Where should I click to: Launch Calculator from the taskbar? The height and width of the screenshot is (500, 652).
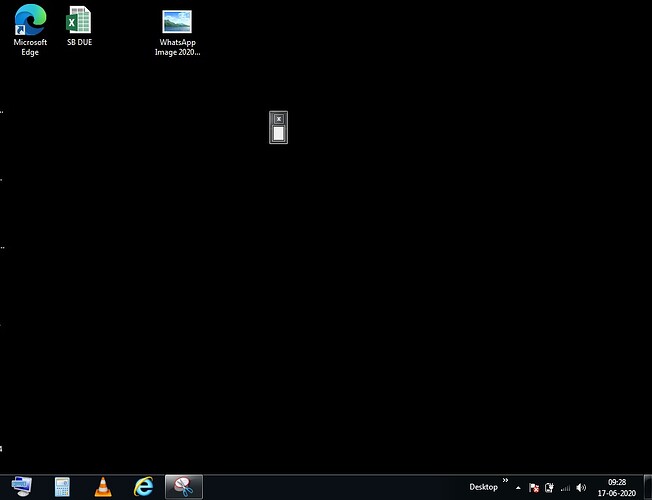pyautogui.click(x=62, y=487)
